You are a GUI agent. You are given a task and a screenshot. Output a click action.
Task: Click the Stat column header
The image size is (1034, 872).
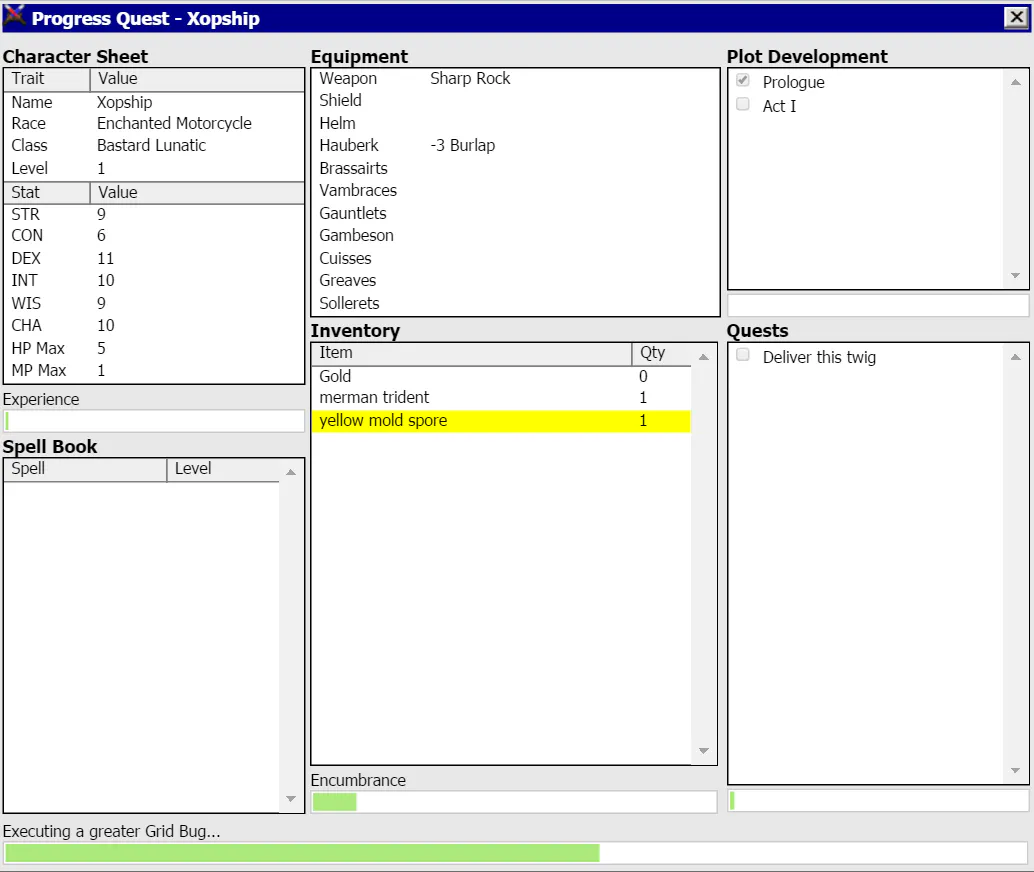coord(47,193)
